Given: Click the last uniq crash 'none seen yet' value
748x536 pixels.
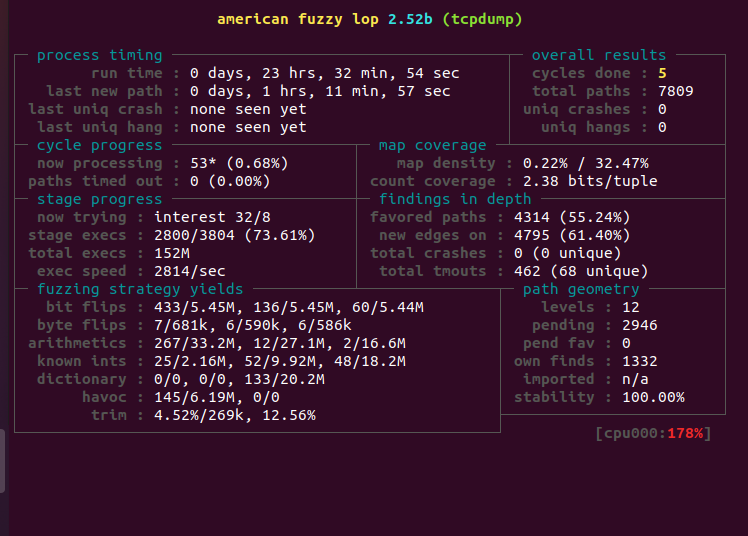Looking at the screenshot, I should coord(248,109).
